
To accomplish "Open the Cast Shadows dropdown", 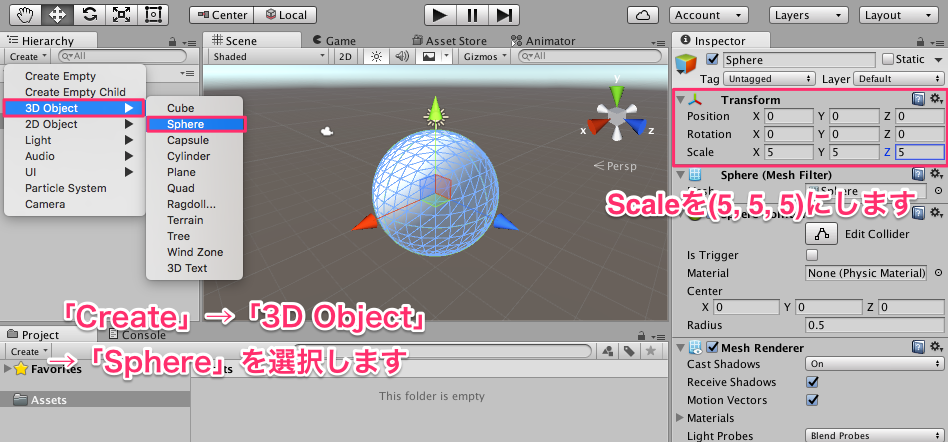I will tap(875, 364).
